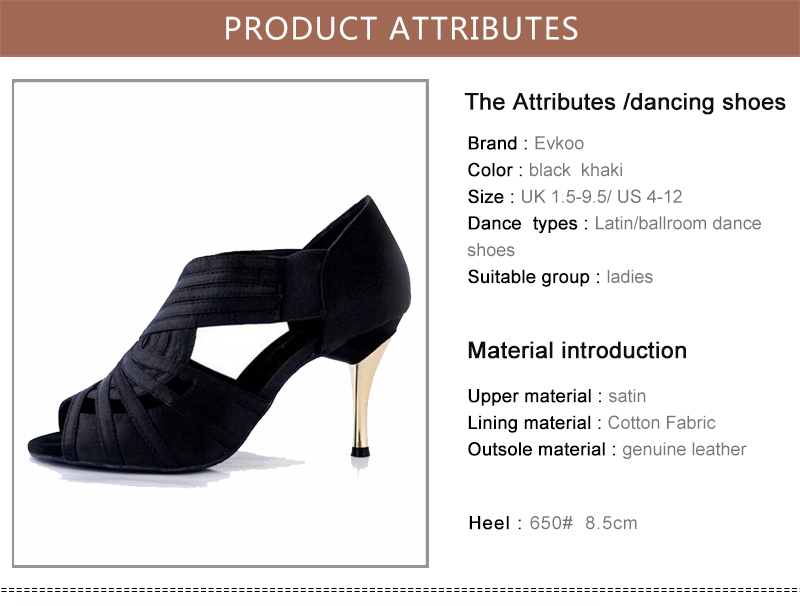Click the Dance types label
Viewport: 800px width, 606px height.
522,224
